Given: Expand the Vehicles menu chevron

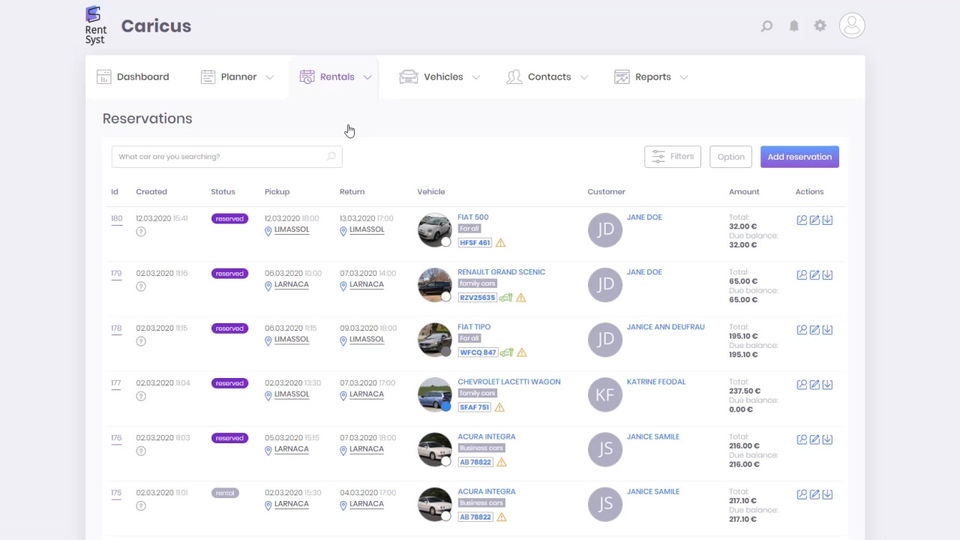Looking at the screenshot, I should coord(476,77).
